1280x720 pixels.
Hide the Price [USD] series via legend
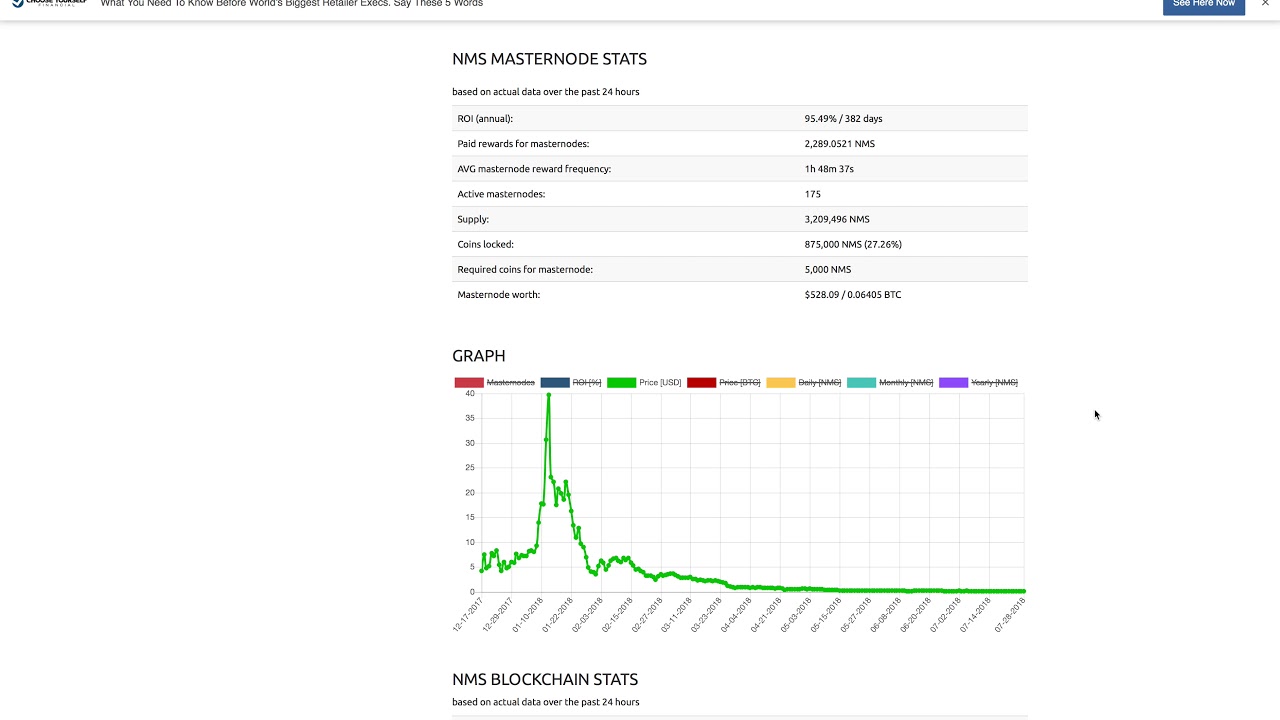644,382
